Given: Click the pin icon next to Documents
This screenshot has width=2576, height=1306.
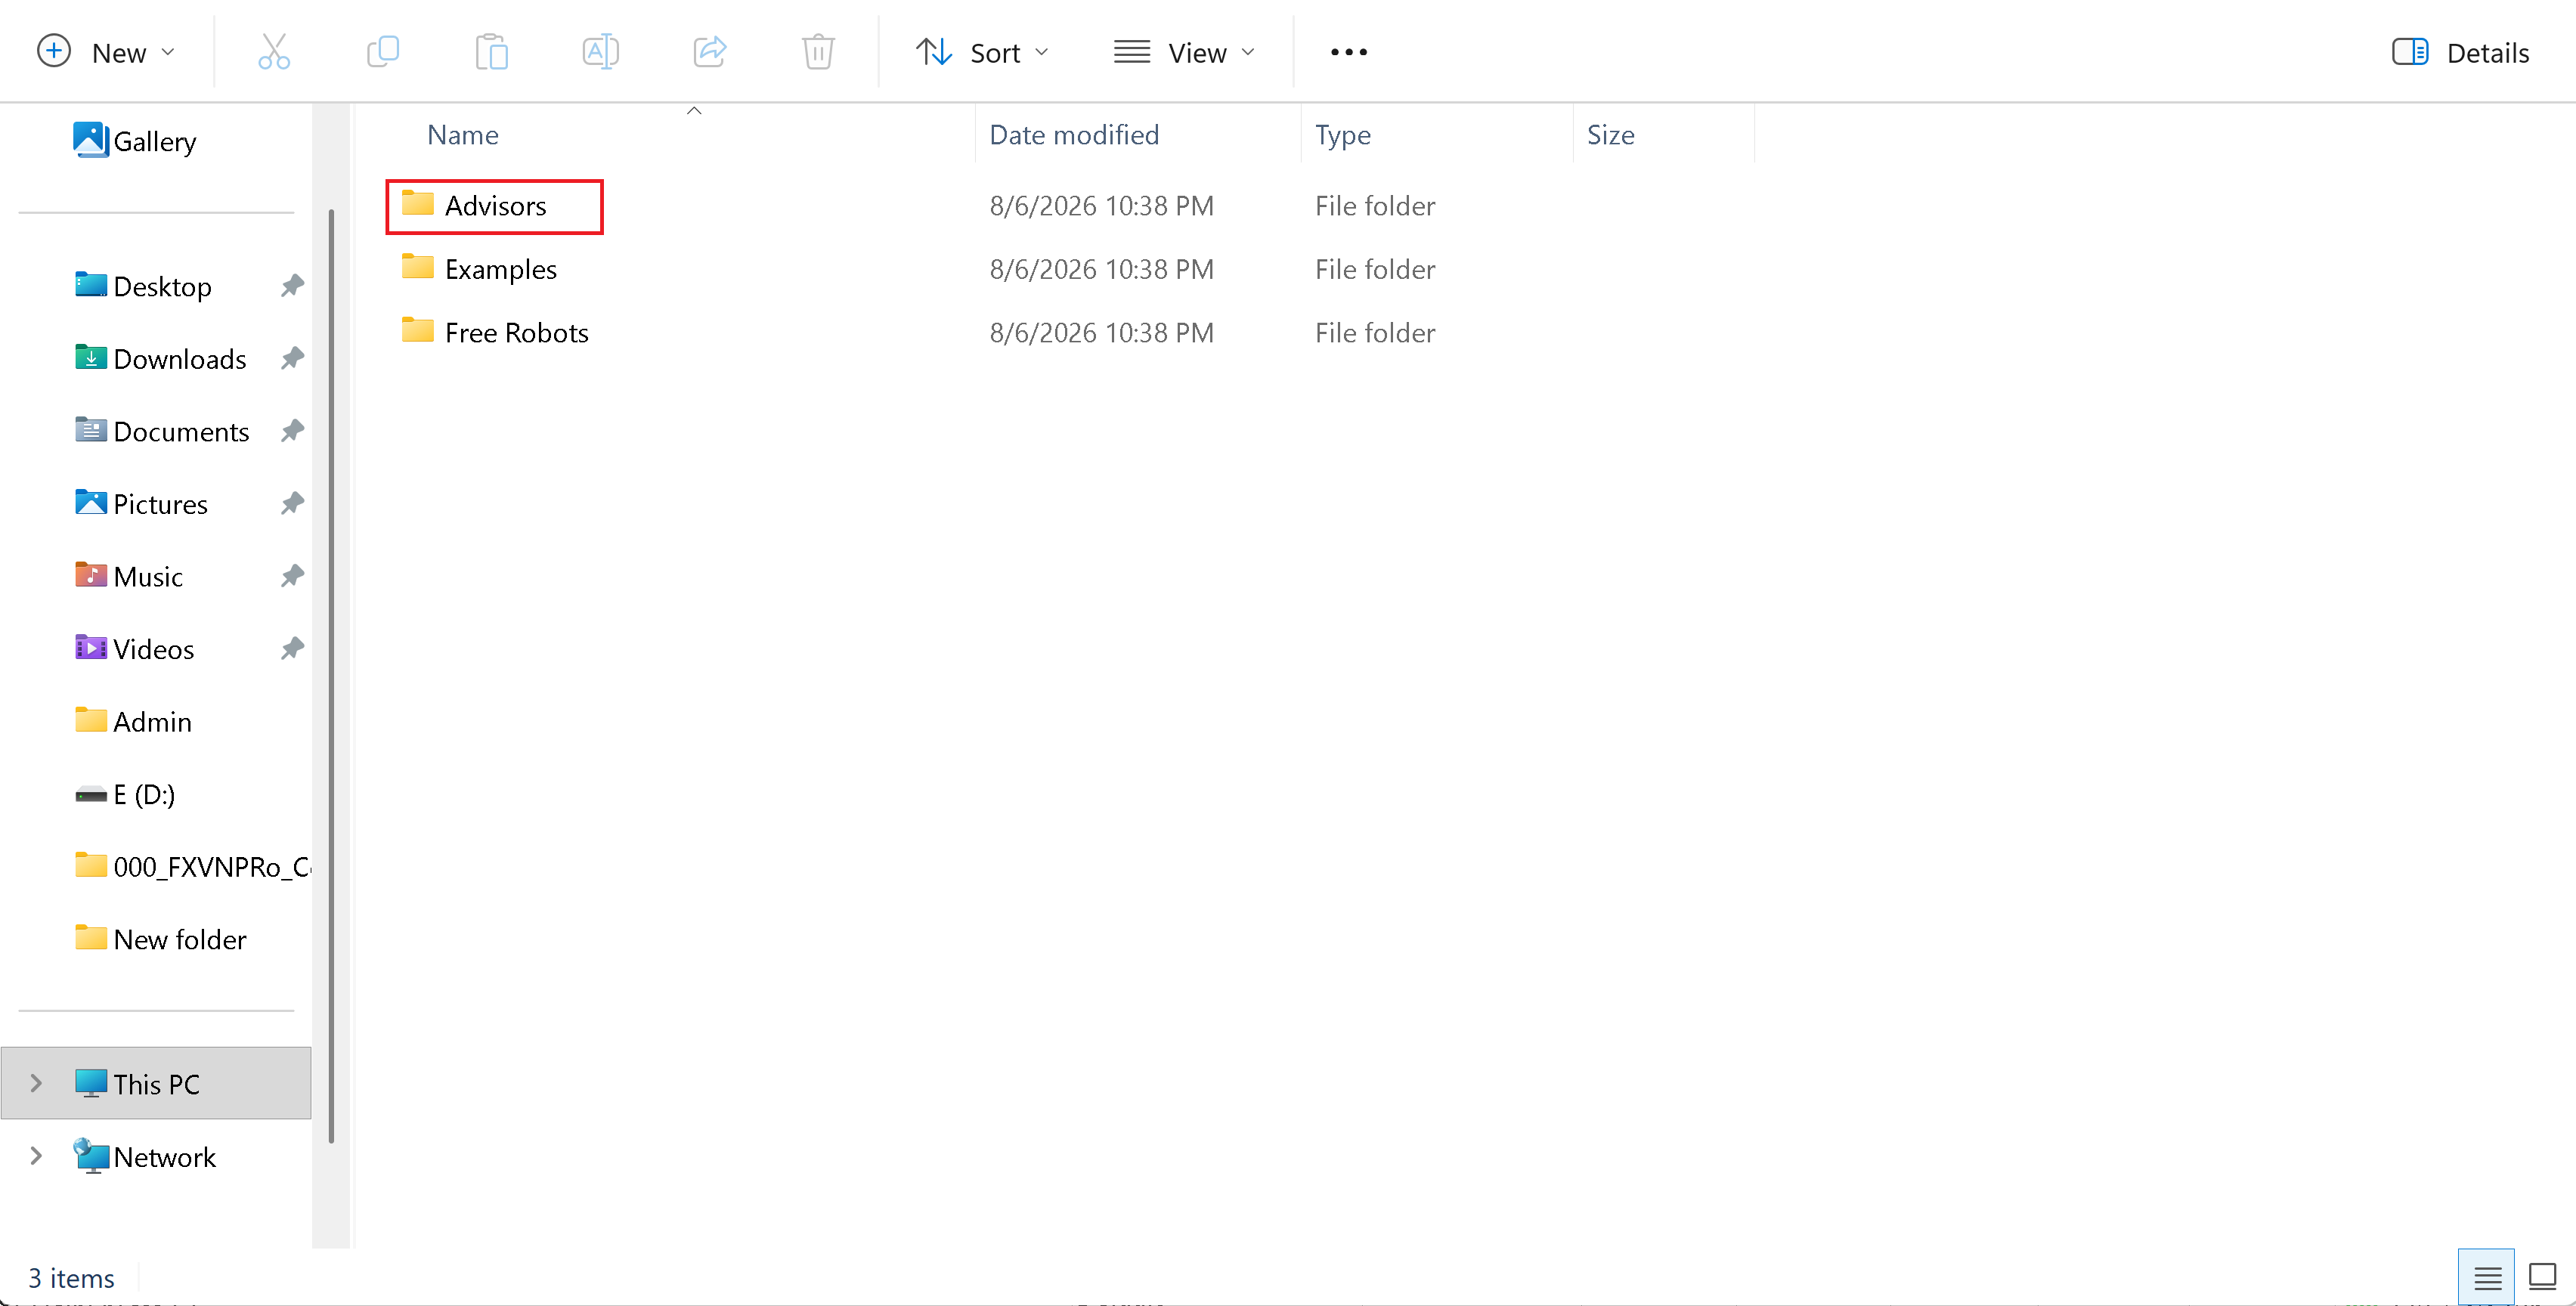Looking at the screenshot, I should click(x=292, y=431).
